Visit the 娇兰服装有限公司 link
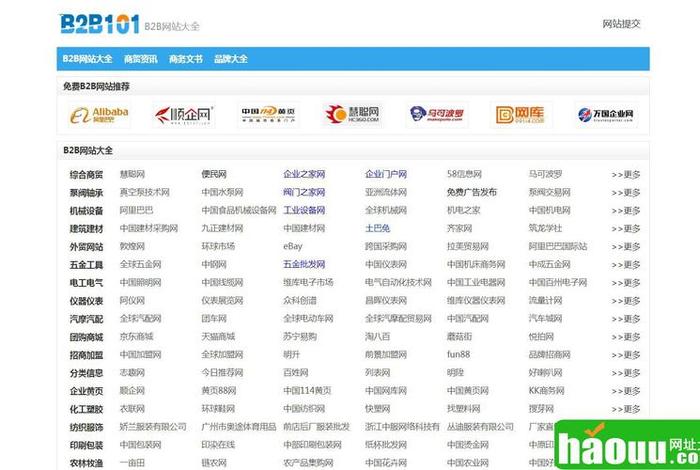The image size is (700, 470). pyautogui.click(x=153, y=427)
